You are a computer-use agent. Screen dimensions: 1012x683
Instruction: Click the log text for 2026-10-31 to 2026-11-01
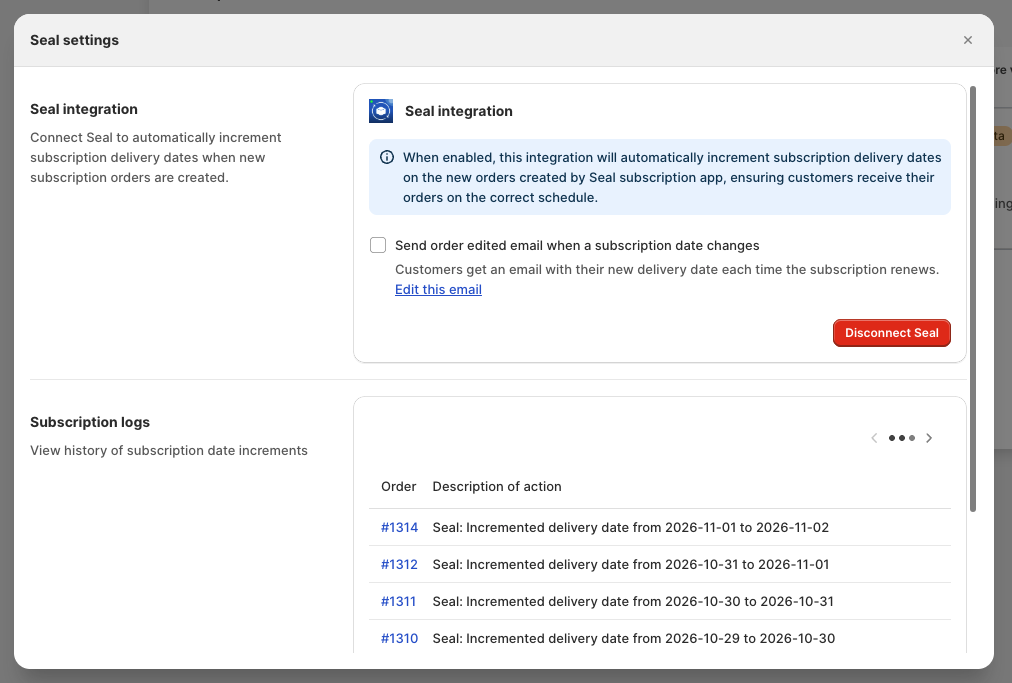(631, 564)
